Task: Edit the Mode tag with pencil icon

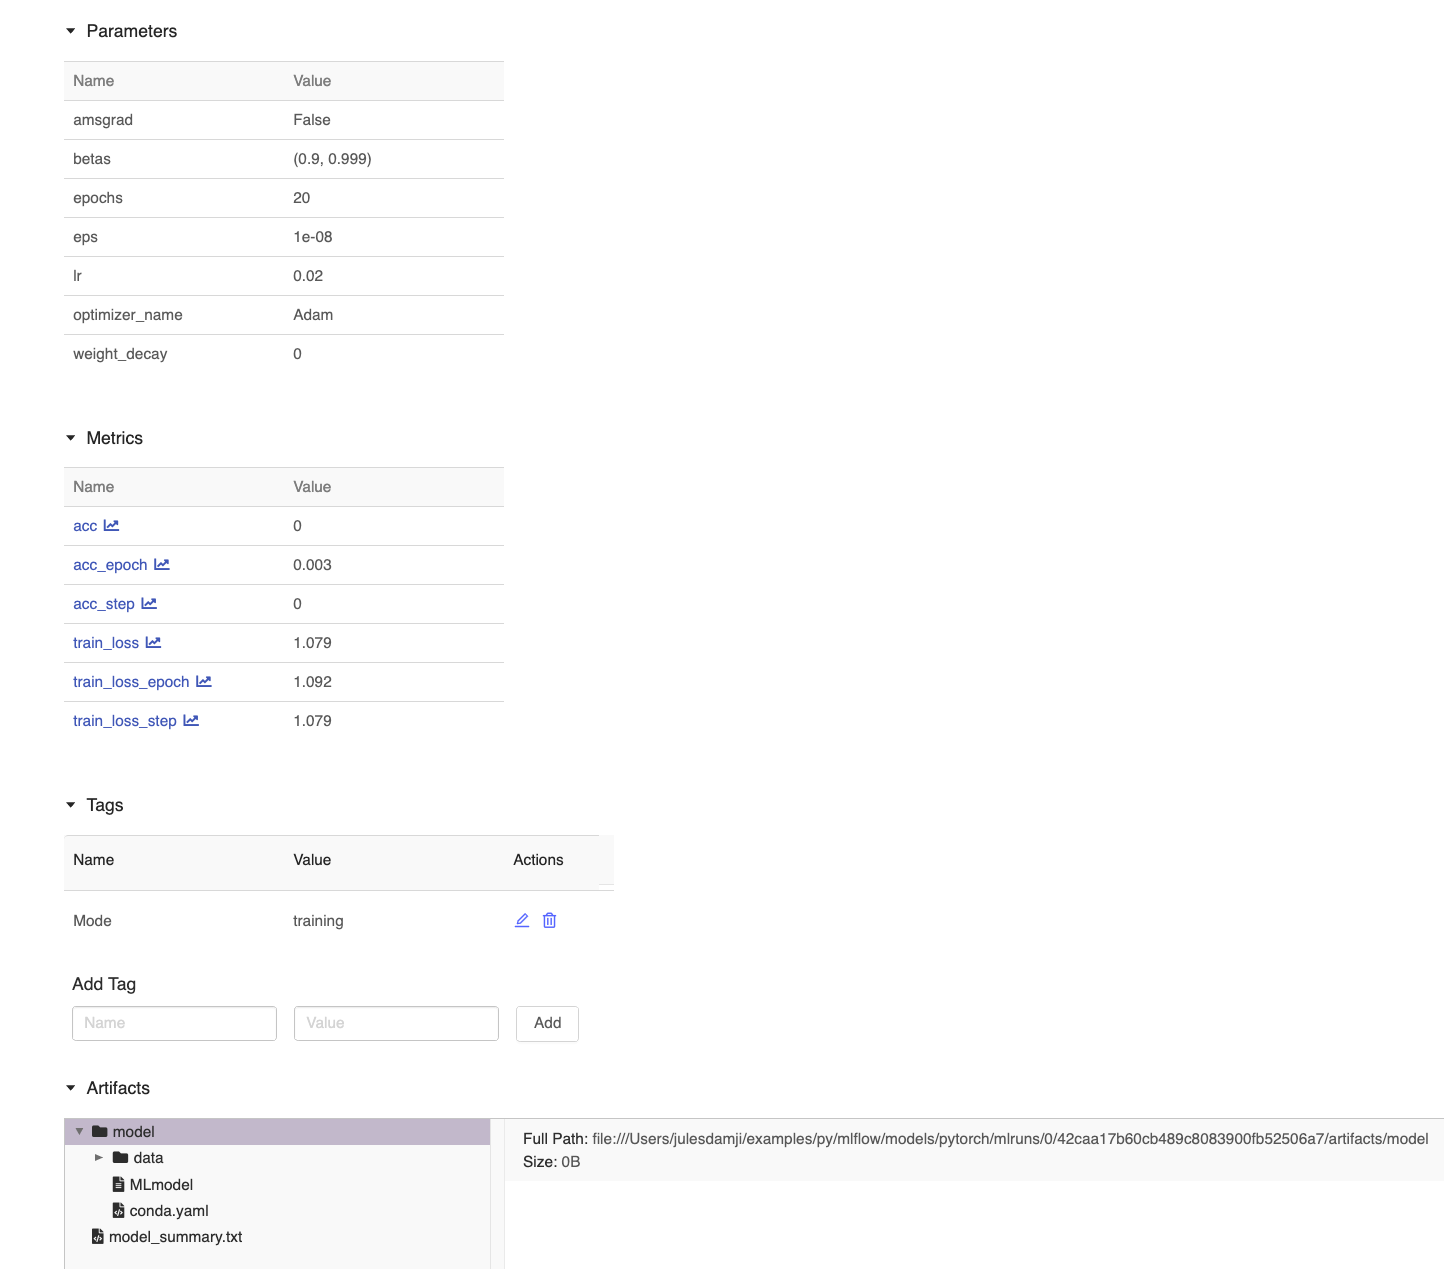Action: click(522, 920)
